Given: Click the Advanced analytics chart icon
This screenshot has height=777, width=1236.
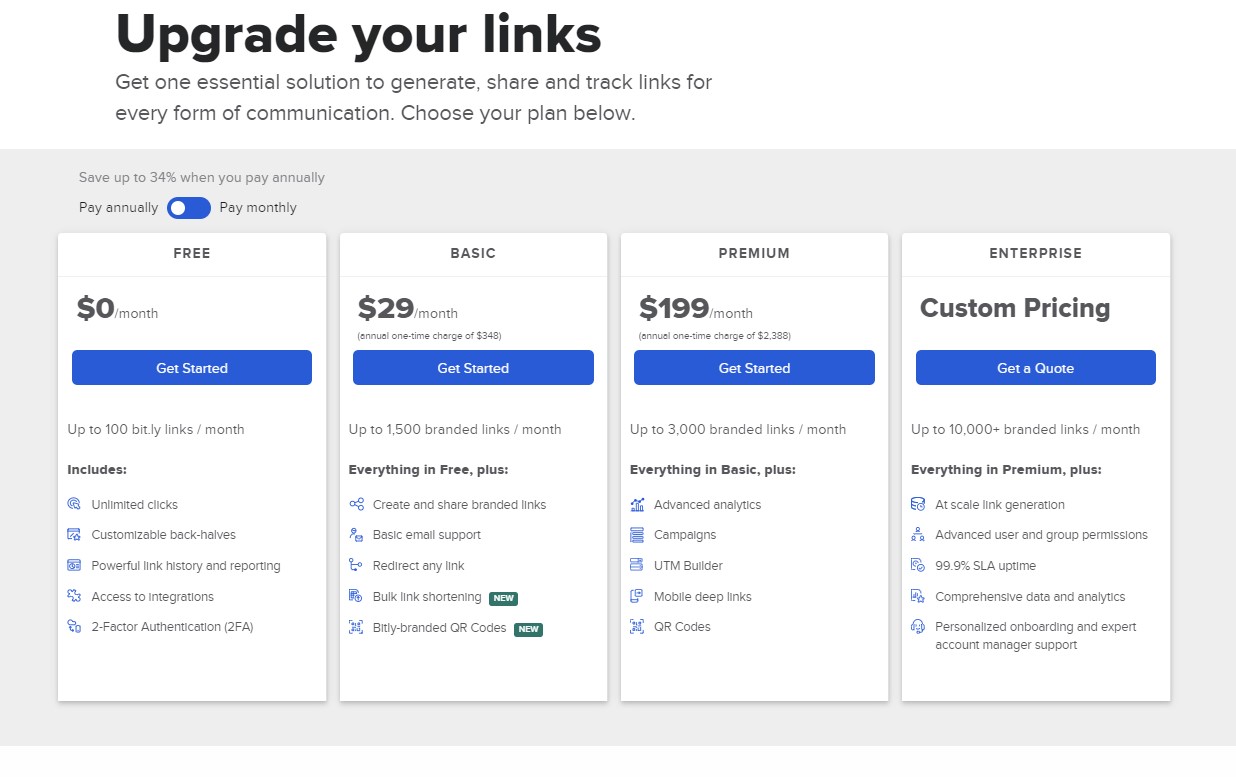Looking at the screenshot, I should pos(637,504).
